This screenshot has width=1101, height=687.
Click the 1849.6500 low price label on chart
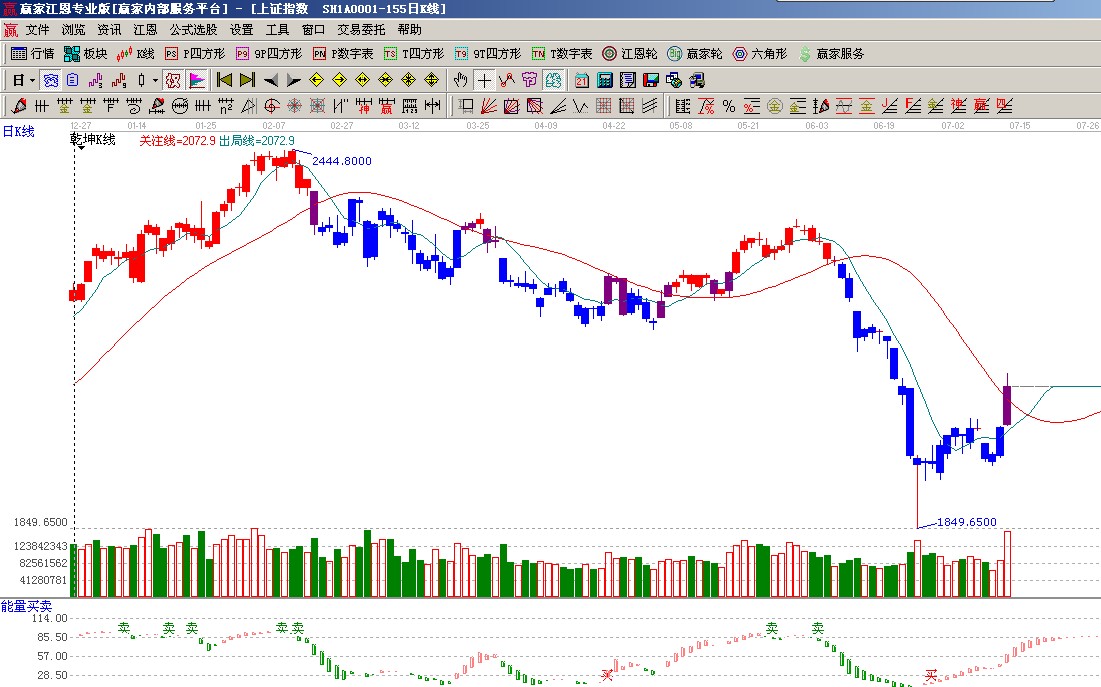[966, 522]
